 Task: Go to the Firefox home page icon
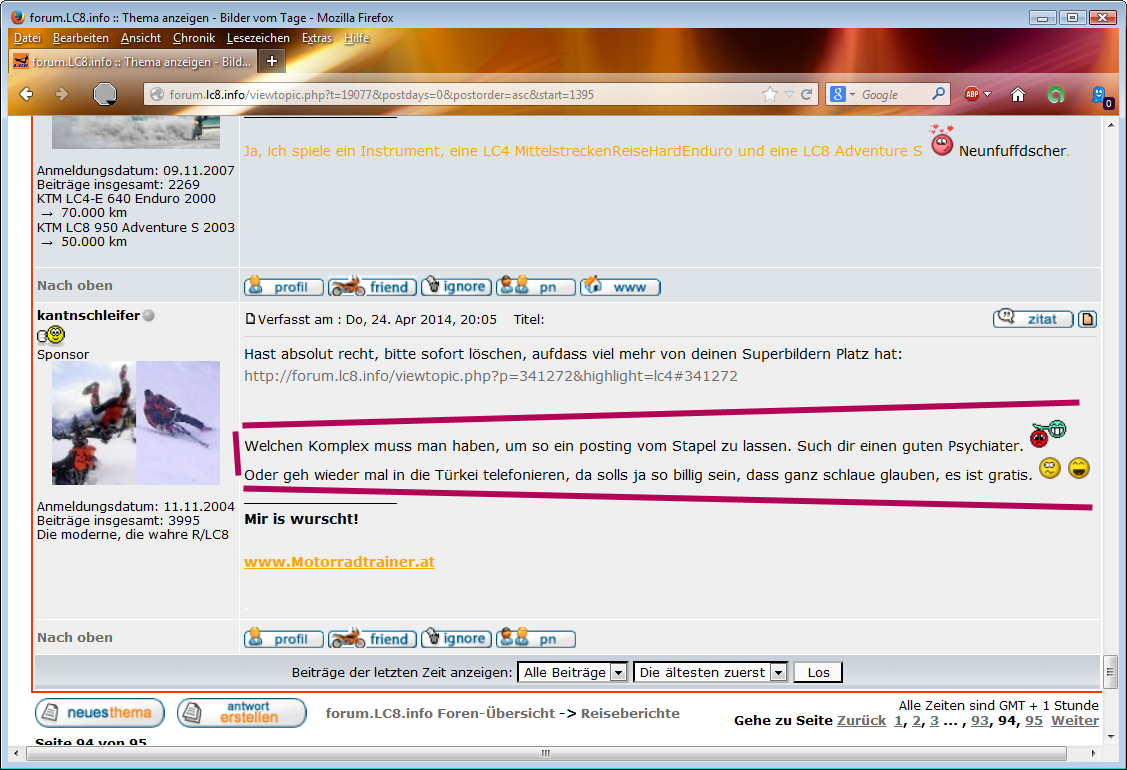click(x=1018, y=94)
